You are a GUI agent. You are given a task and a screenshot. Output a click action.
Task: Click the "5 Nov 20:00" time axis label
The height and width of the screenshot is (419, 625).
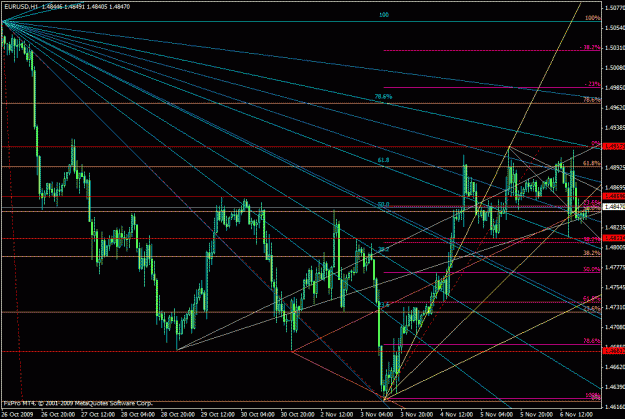click(537, 414)
